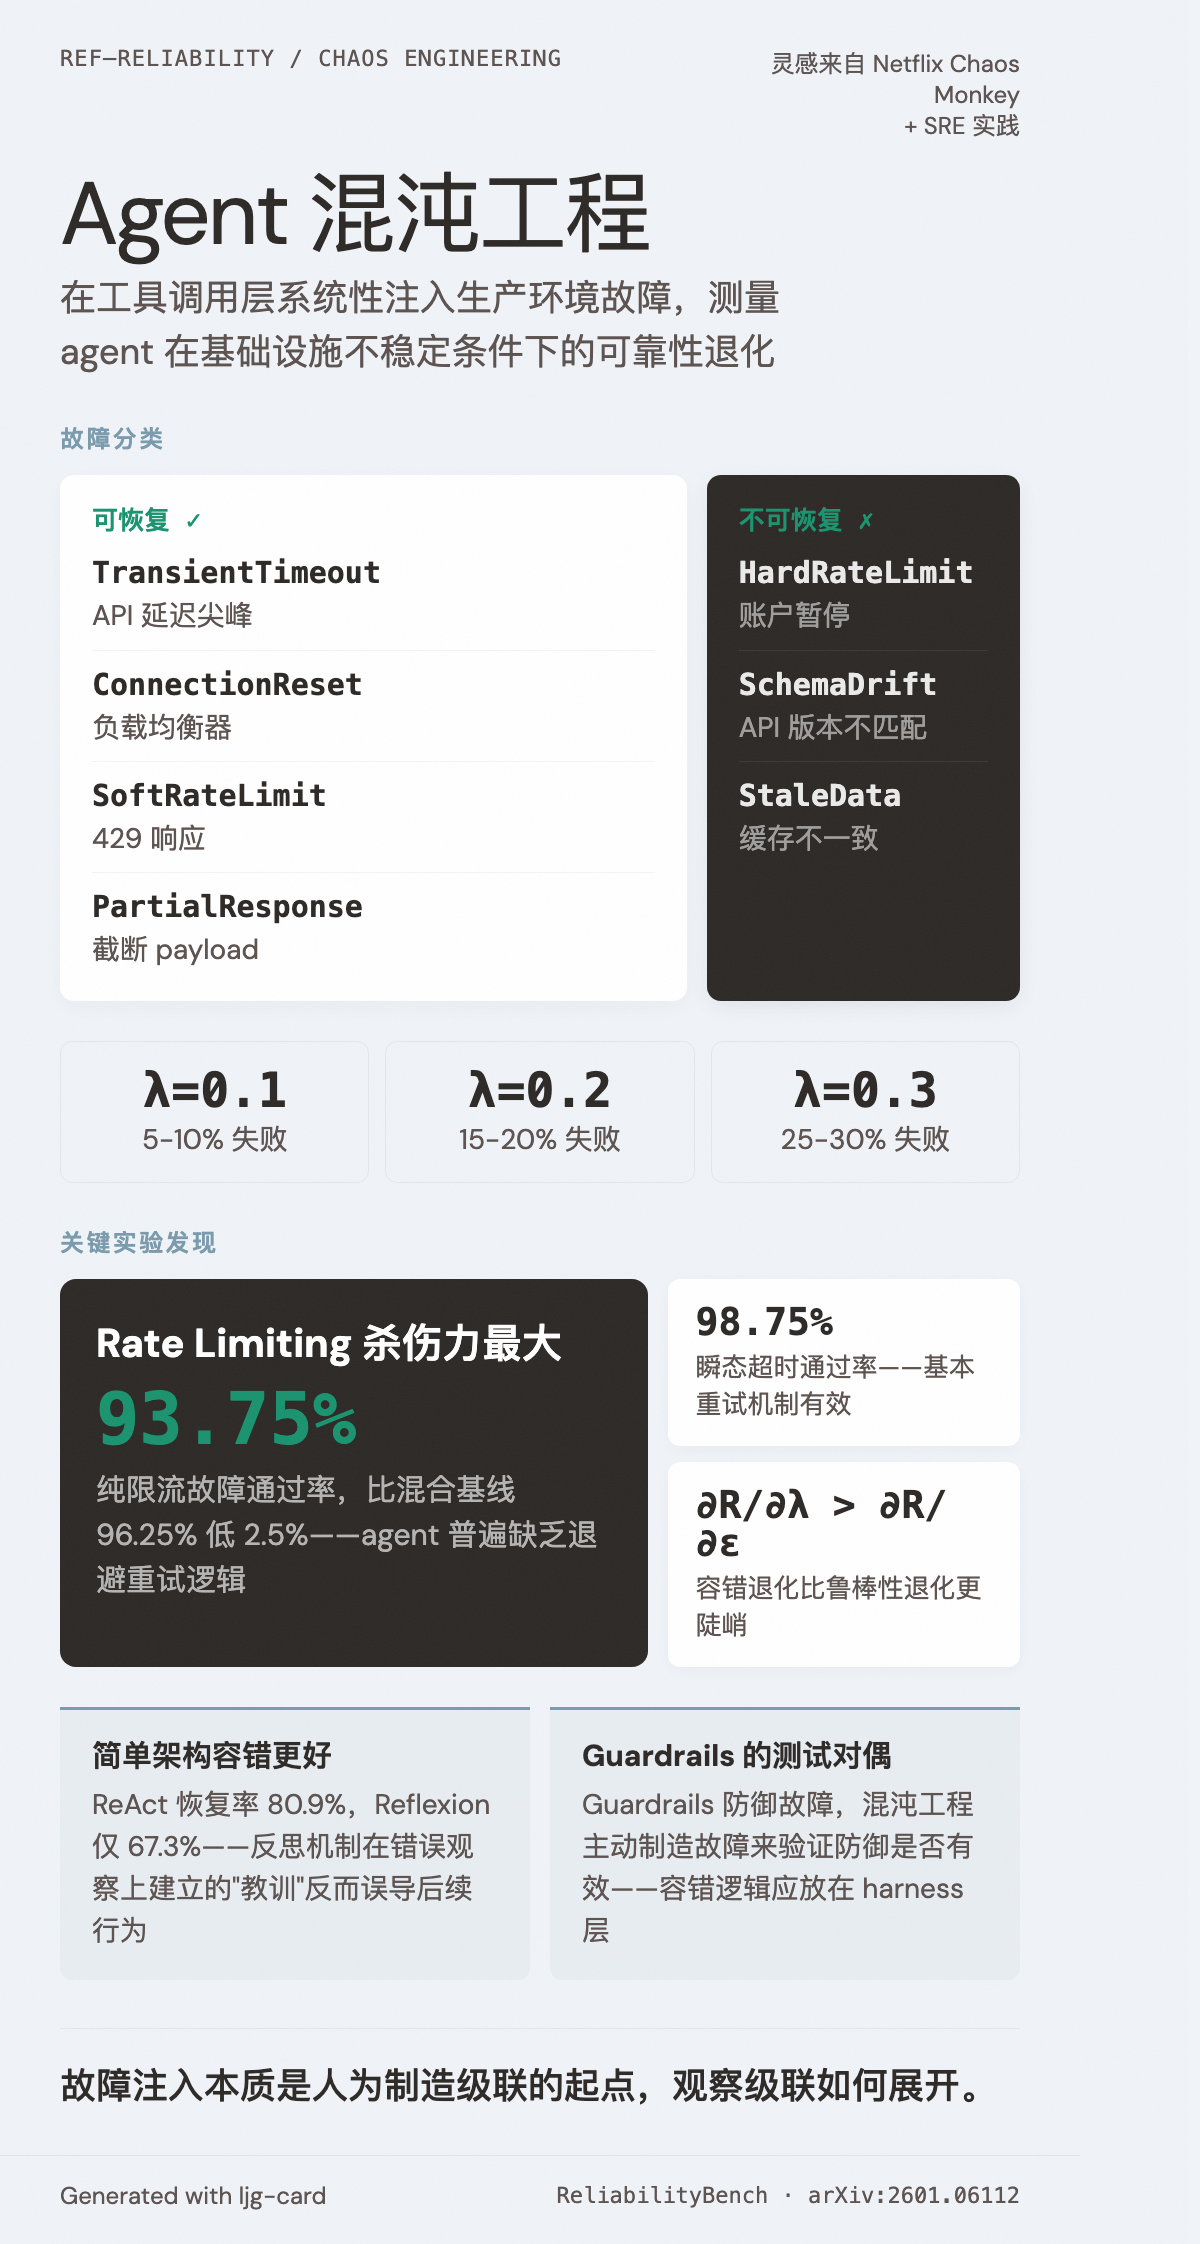Open the 简单架构容错更好 card
The image size is (1200, 2244).
point(294,1843)
